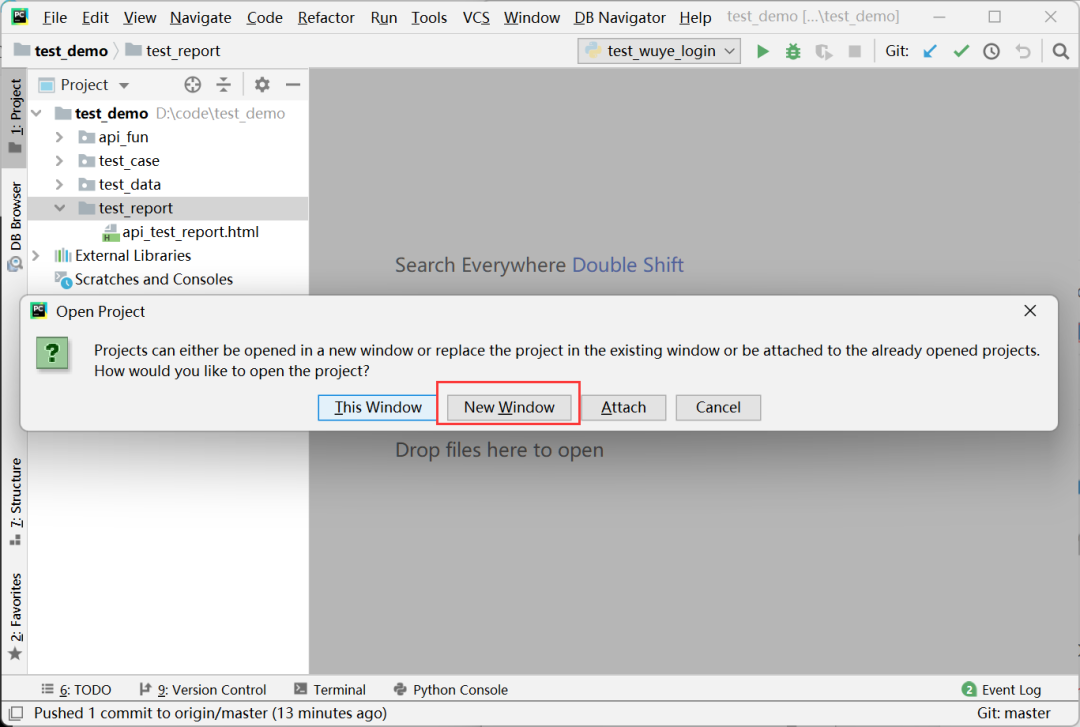1080x727 pixels.
Task: Open the 6: TODO tool window
Action: [76, 690]
